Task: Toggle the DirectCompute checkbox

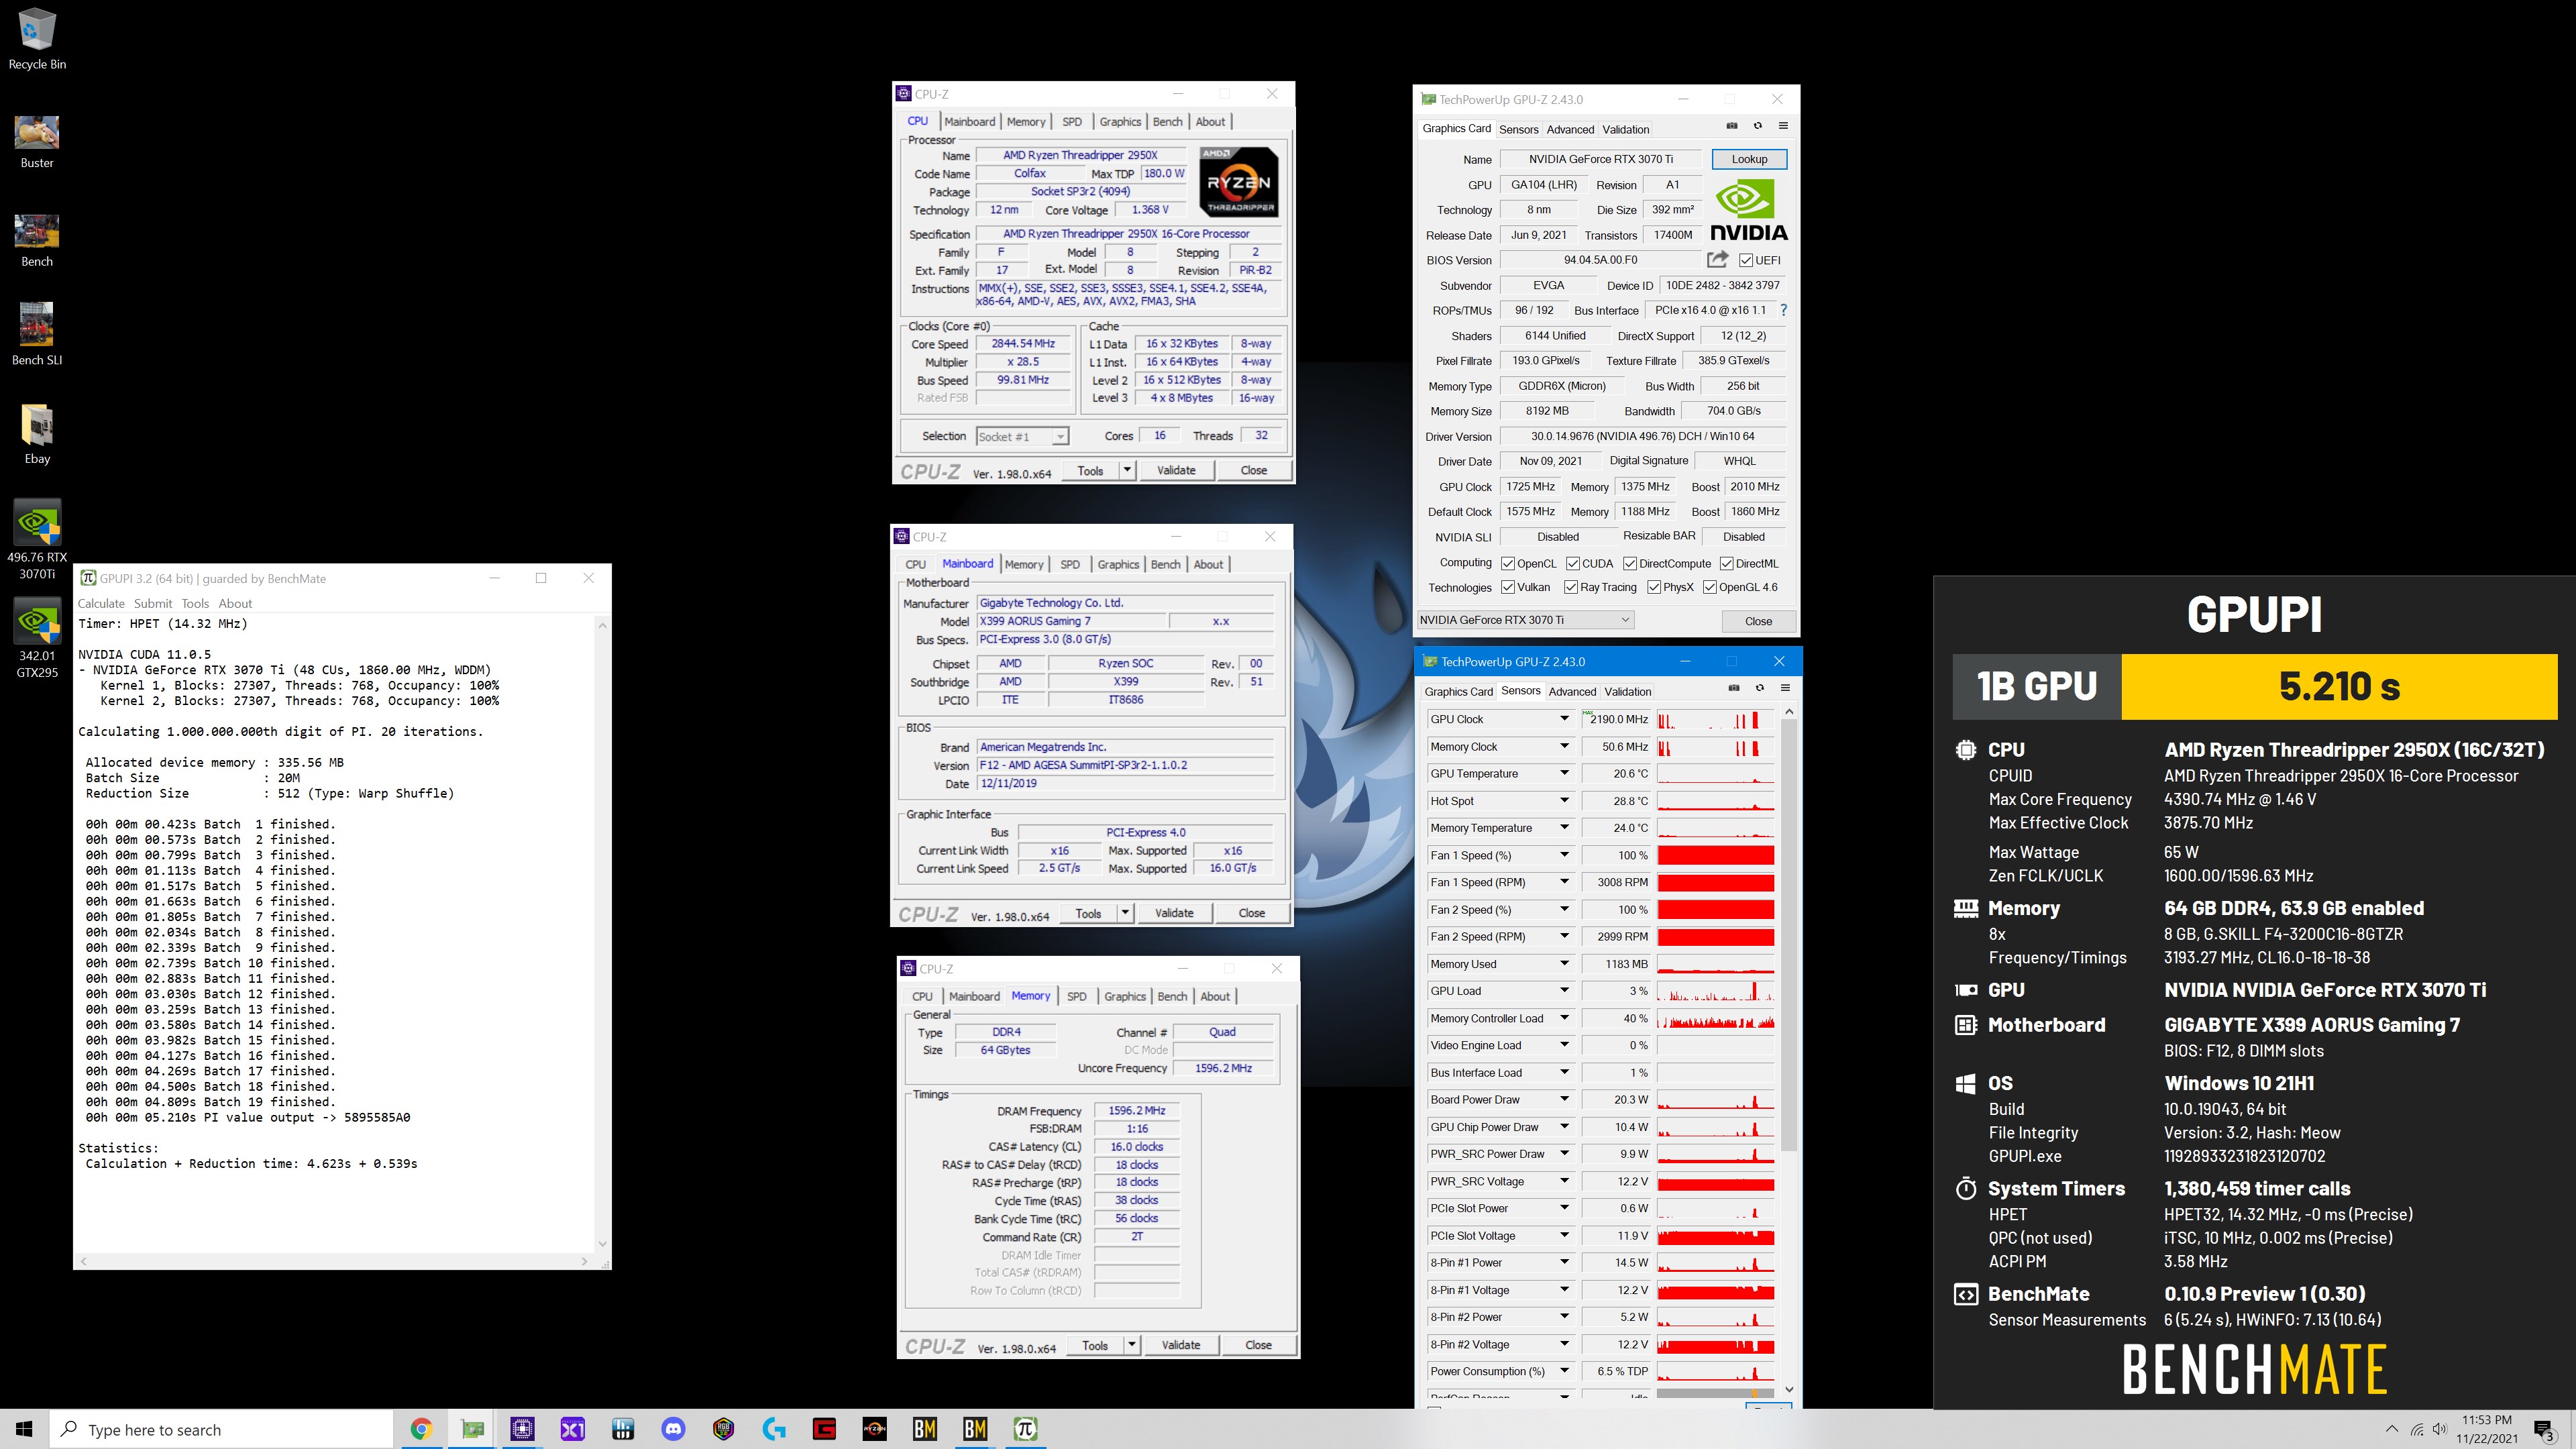Action: coord(1630,563)
